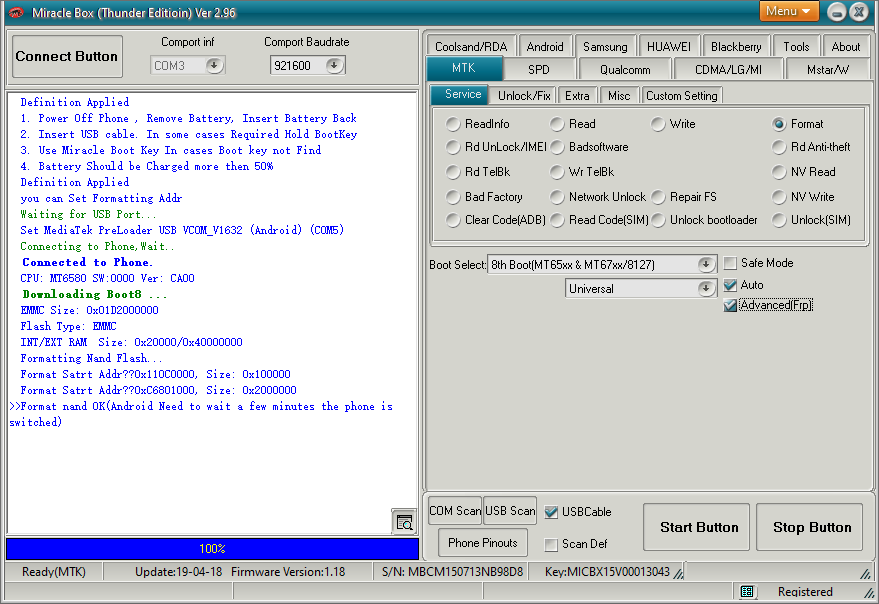Click the Ready(MTK) status bar entry
The height and width of the screenshot is (604, 879).
click(x=54, y=571)
